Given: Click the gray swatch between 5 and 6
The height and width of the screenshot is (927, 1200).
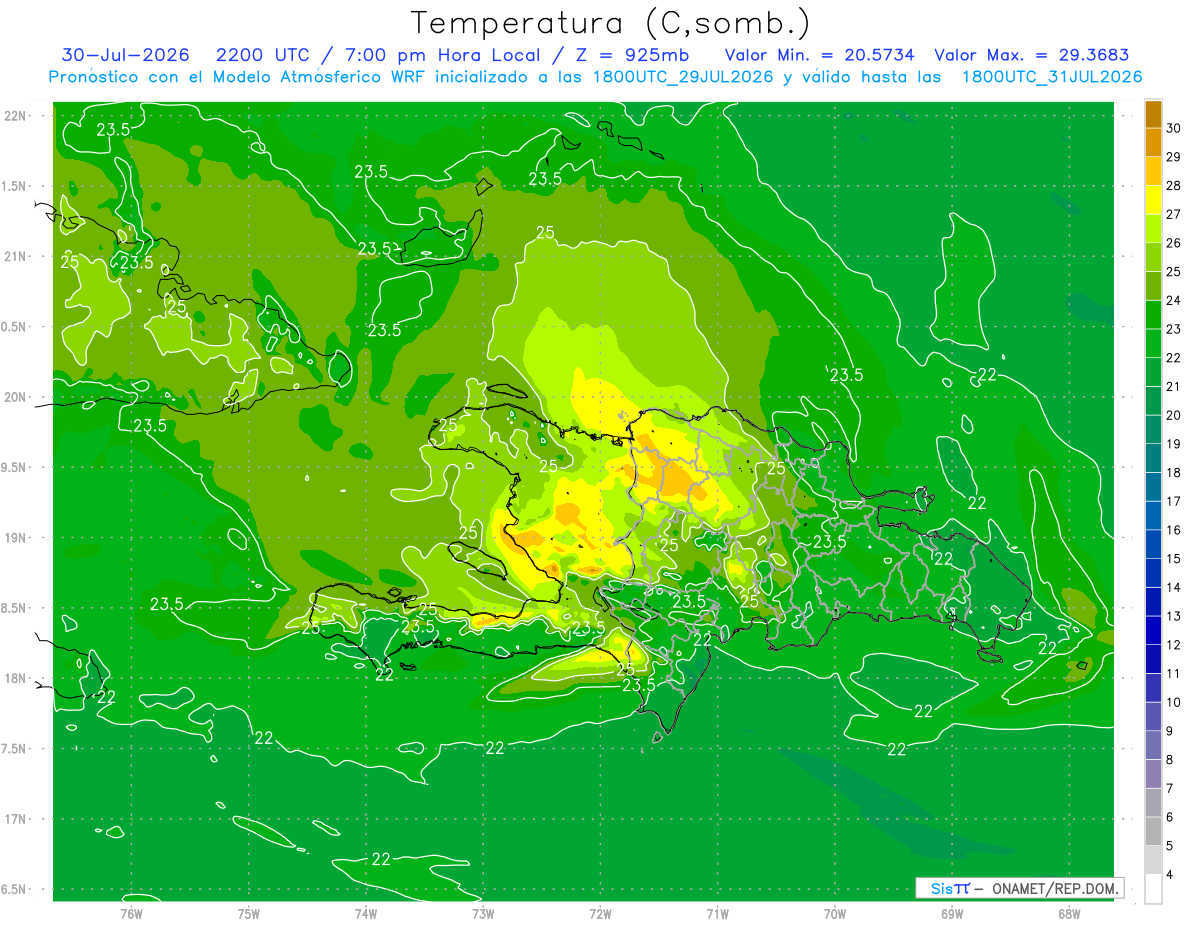Looking at the screenshot, I should click(1153, 831).
